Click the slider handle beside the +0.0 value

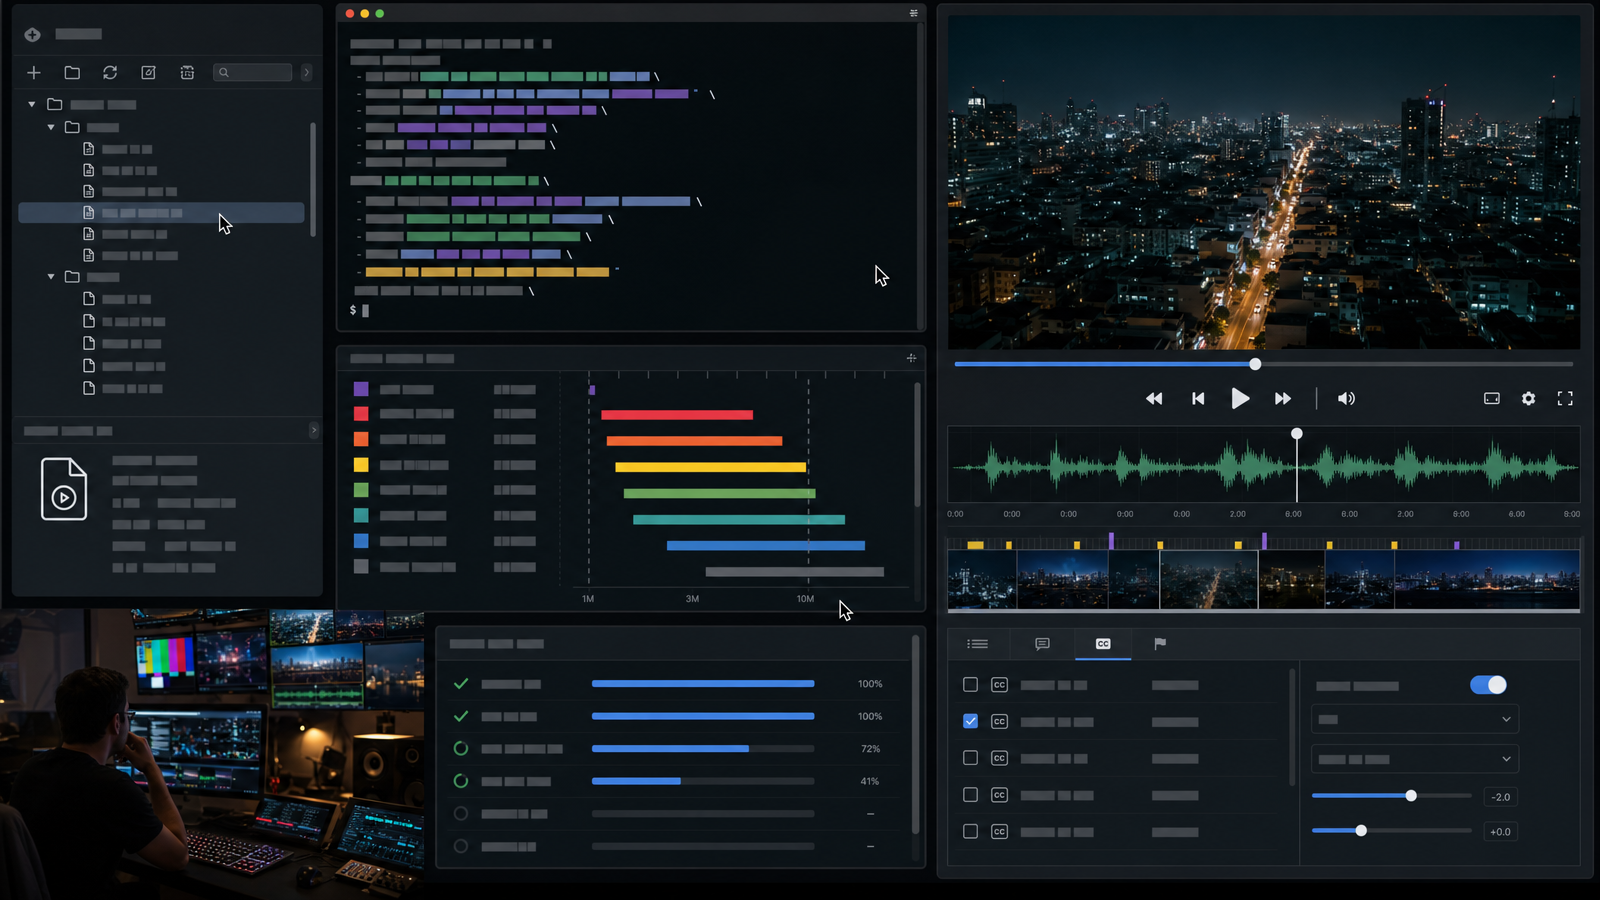click(1361, 830)
